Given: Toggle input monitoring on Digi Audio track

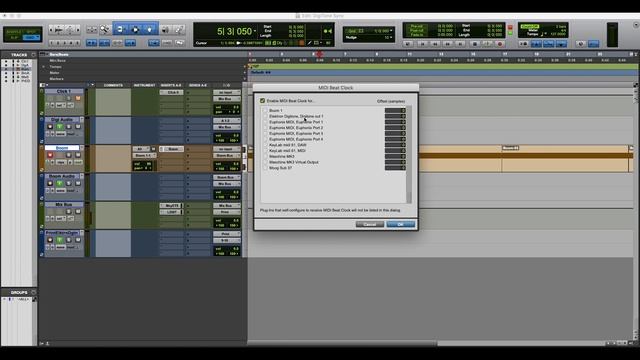Looking at the screenshot, I should [x=60, y=127].
